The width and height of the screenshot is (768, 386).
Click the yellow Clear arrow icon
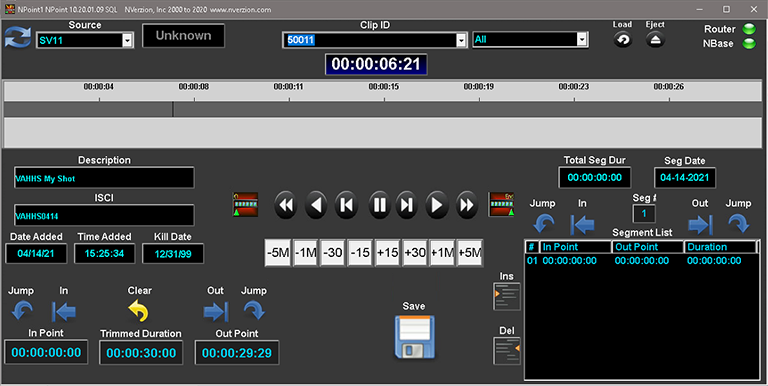(139, 312)
